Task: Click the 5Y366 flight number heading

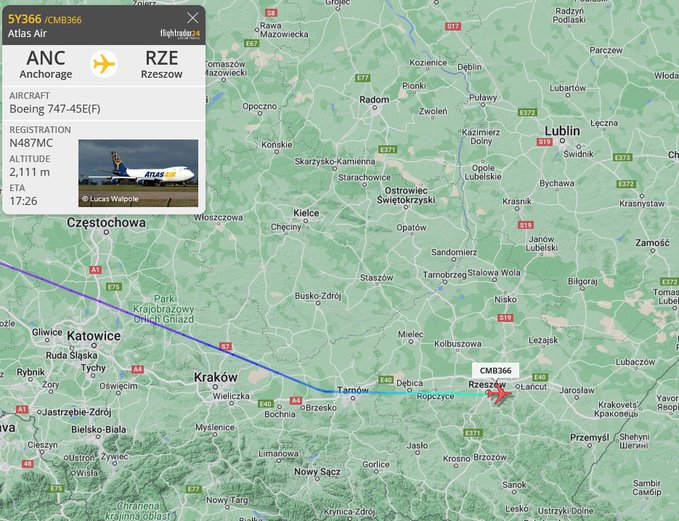Action: point(25,19)
